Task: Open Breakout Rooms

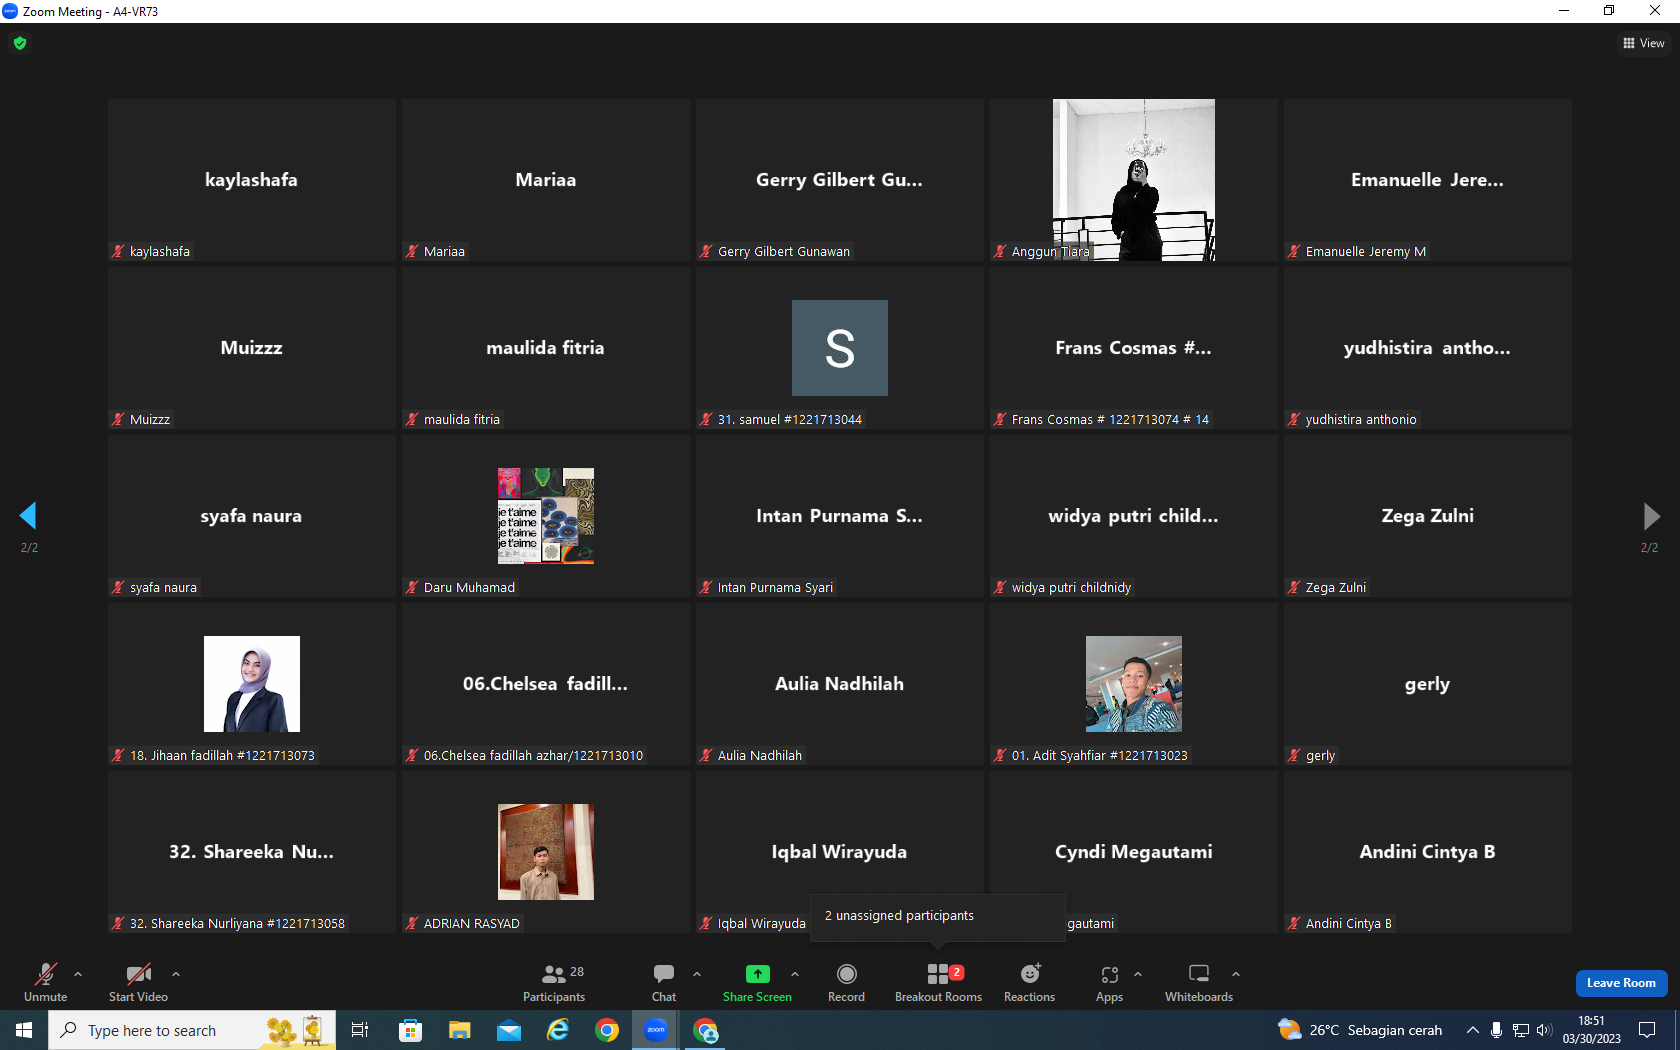Action: coord(938,983)
